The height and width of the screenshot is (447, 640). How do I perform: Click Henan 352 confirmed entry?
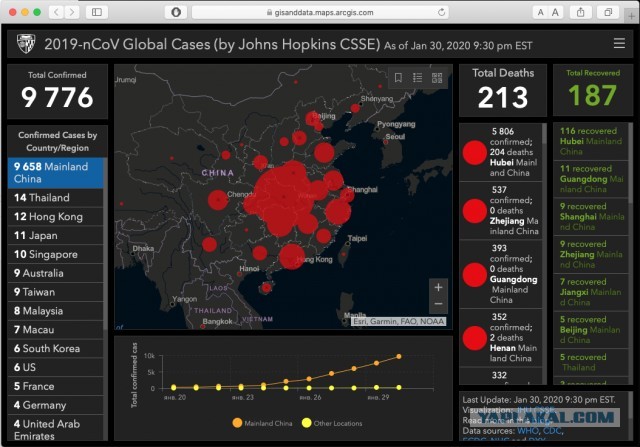click(x=501, y=338)
